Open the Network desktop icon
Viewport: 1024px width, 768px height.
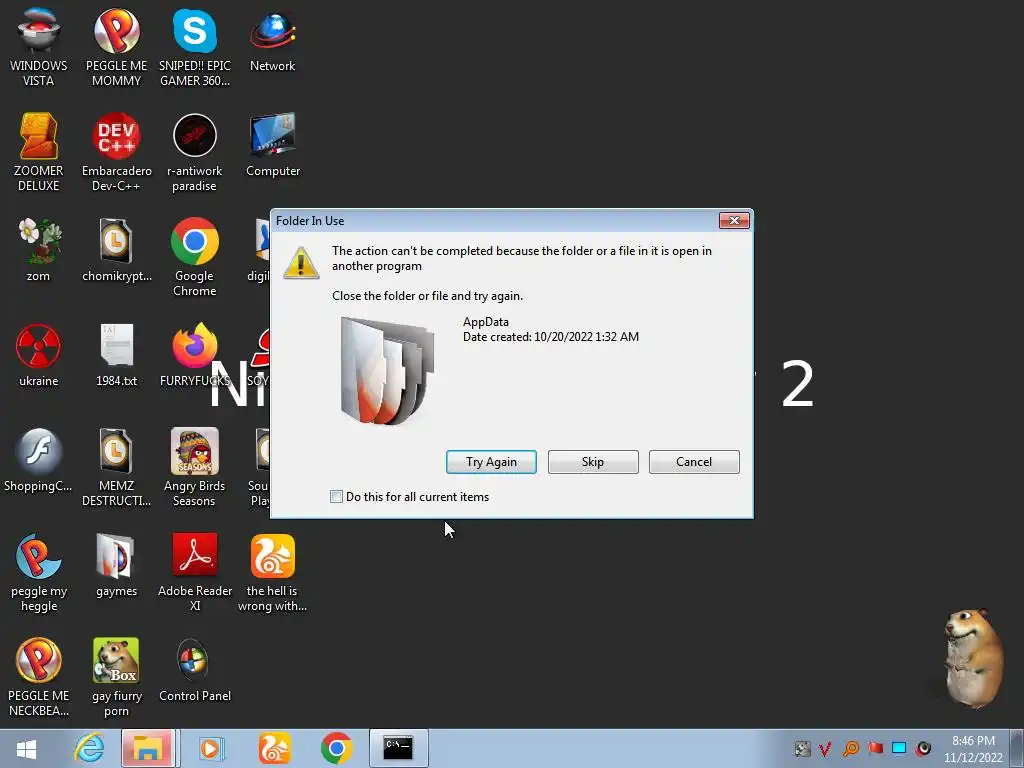click(272, 40)
